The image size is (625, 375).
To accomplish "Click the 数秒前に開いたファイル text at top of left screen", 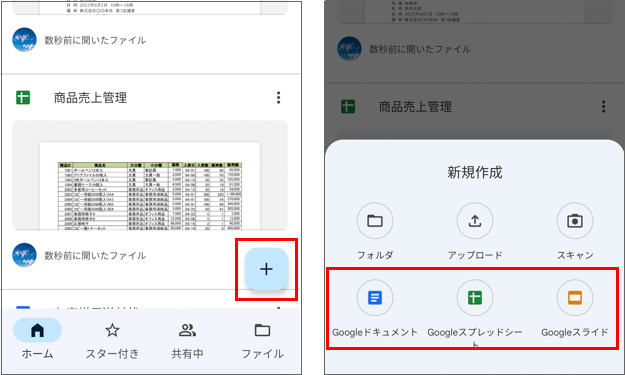I will click(x=95, y=40).
